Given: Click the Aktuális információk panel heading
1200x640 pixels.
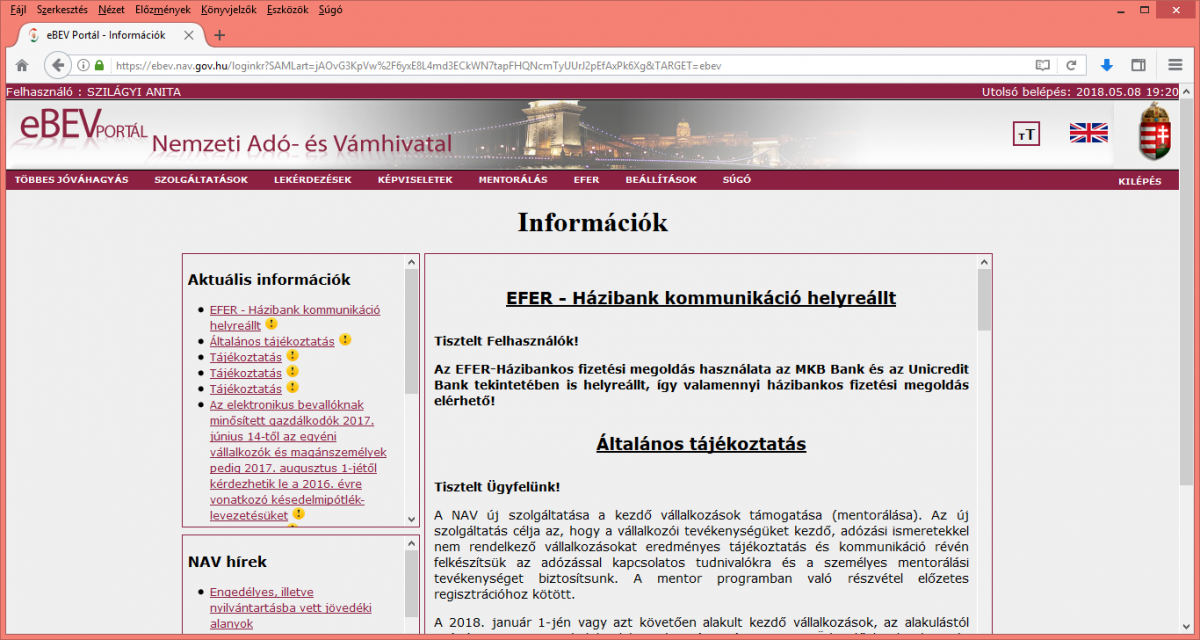Looking at the screenshot, I should click(x=269, y=280).
